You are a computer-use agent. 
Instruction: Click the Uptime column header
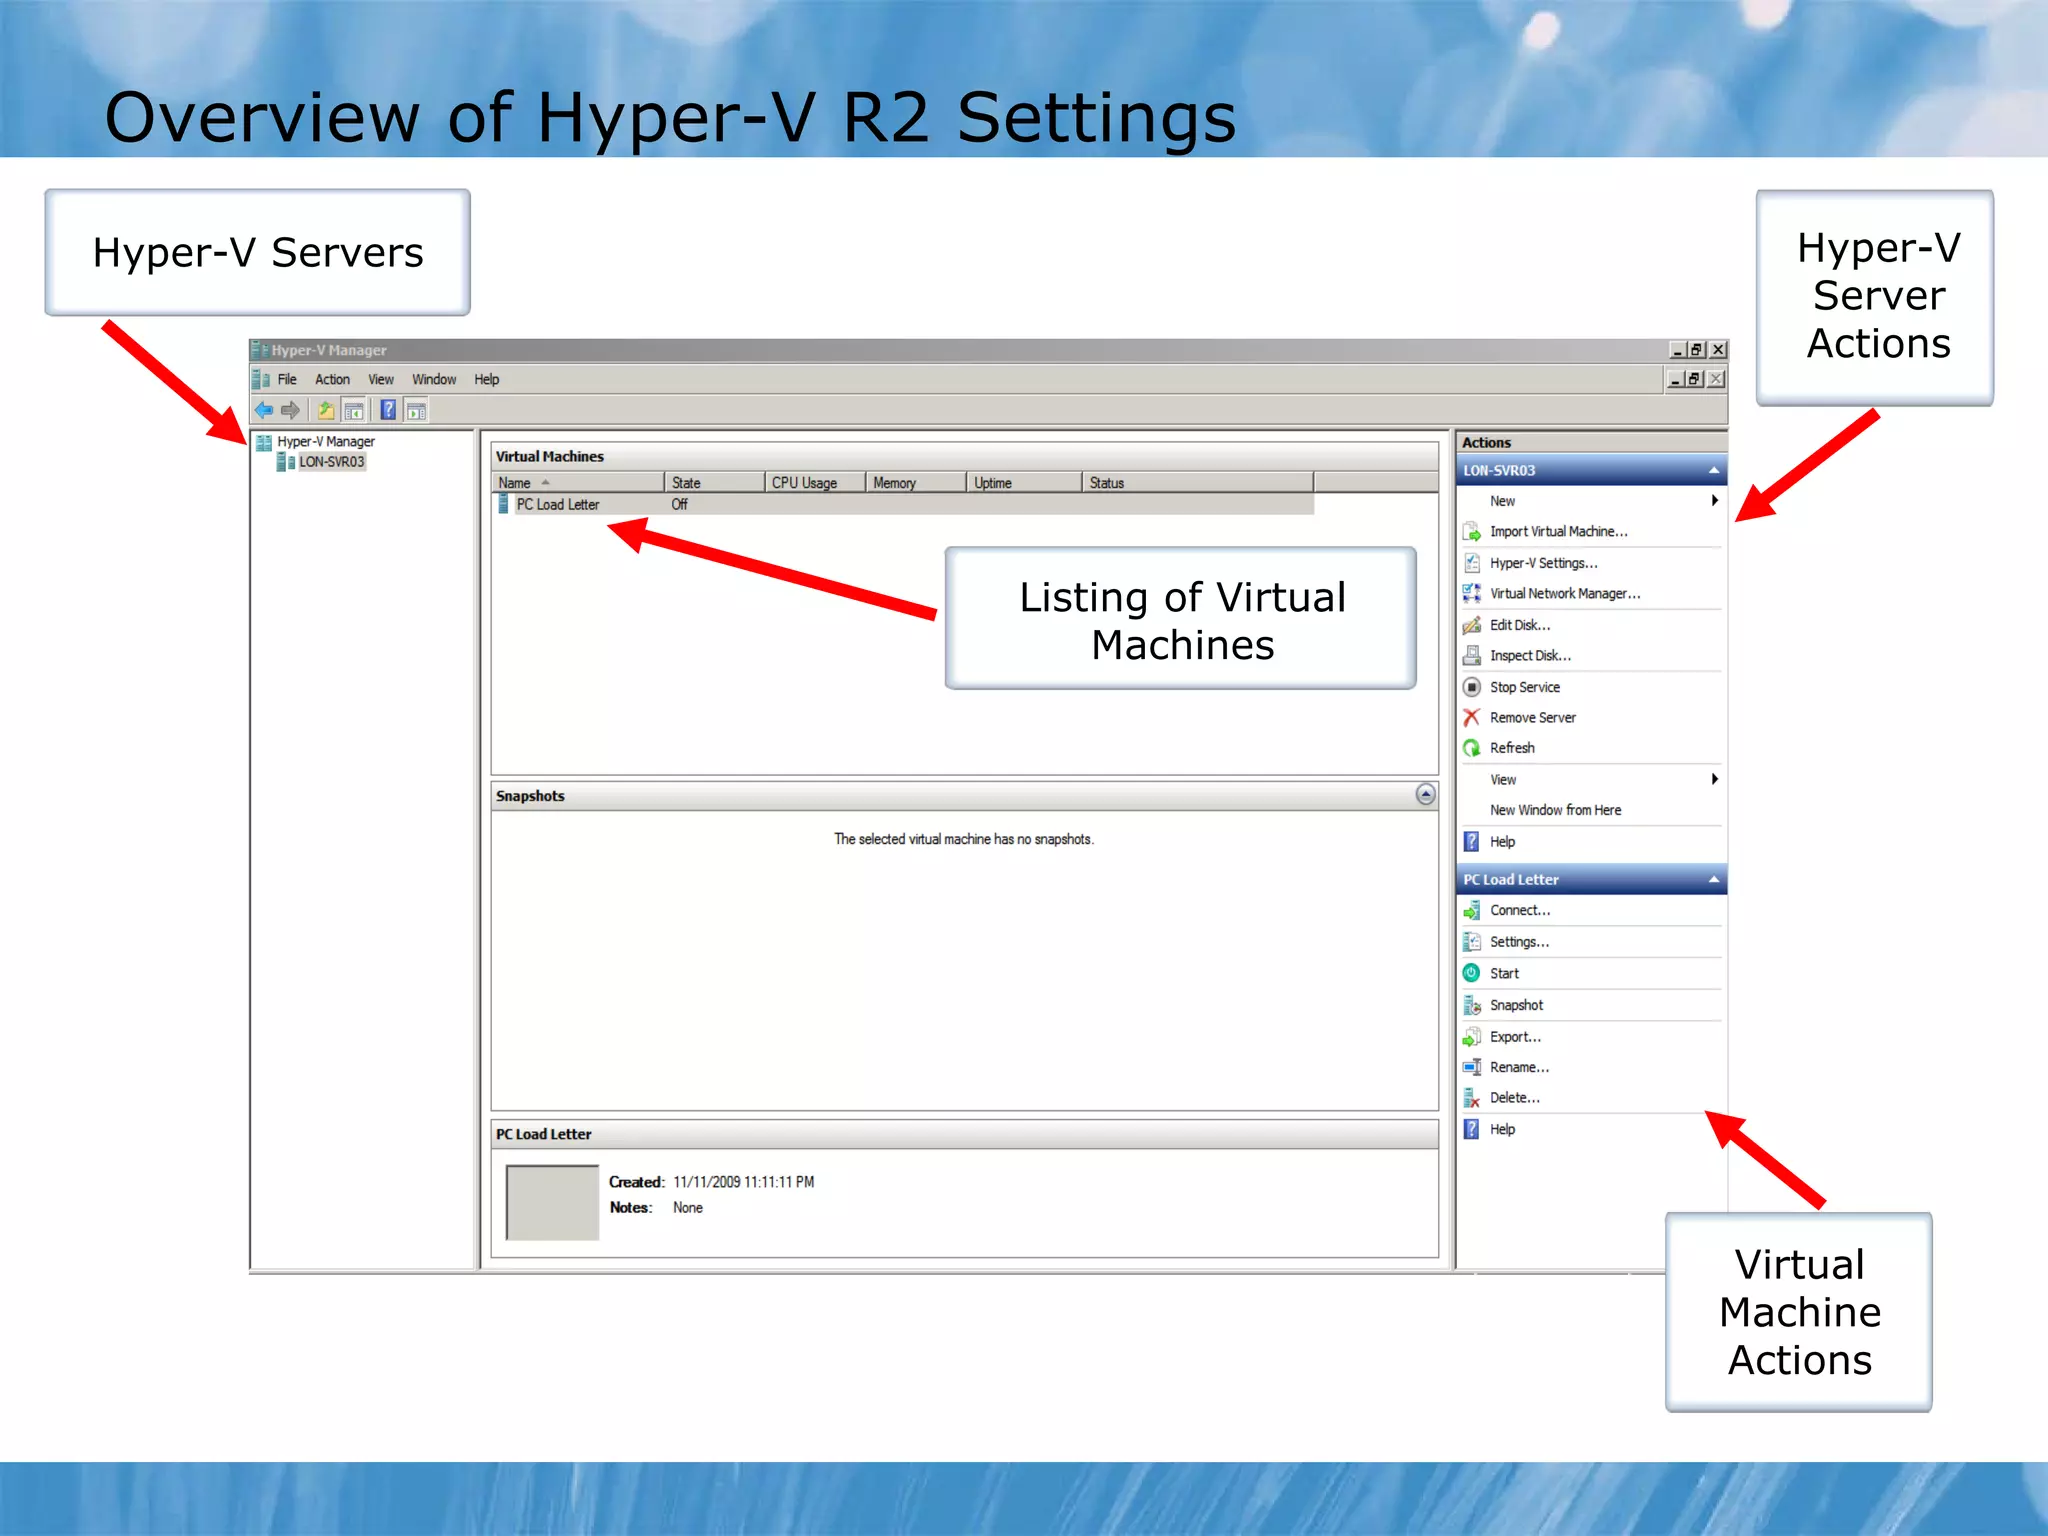(1024, 483)
